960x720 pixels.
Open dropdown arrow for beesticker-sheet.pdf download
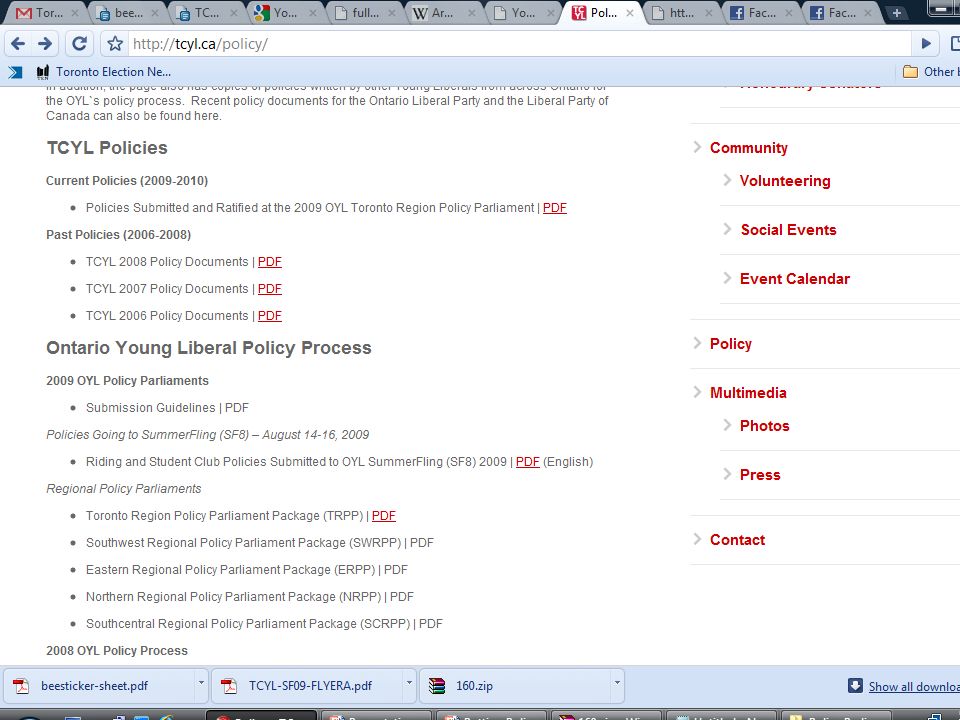pos(201,682)
